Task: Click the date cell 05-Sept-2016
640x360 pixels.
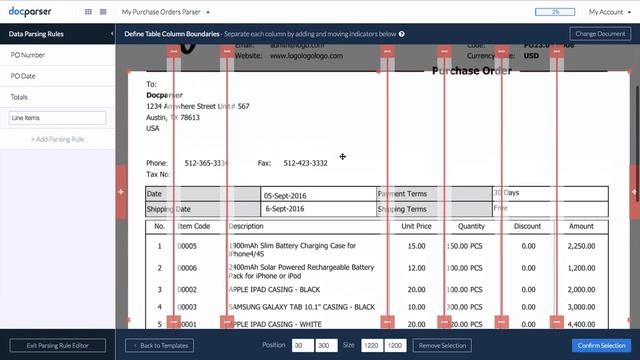Action: coord(285,196)
